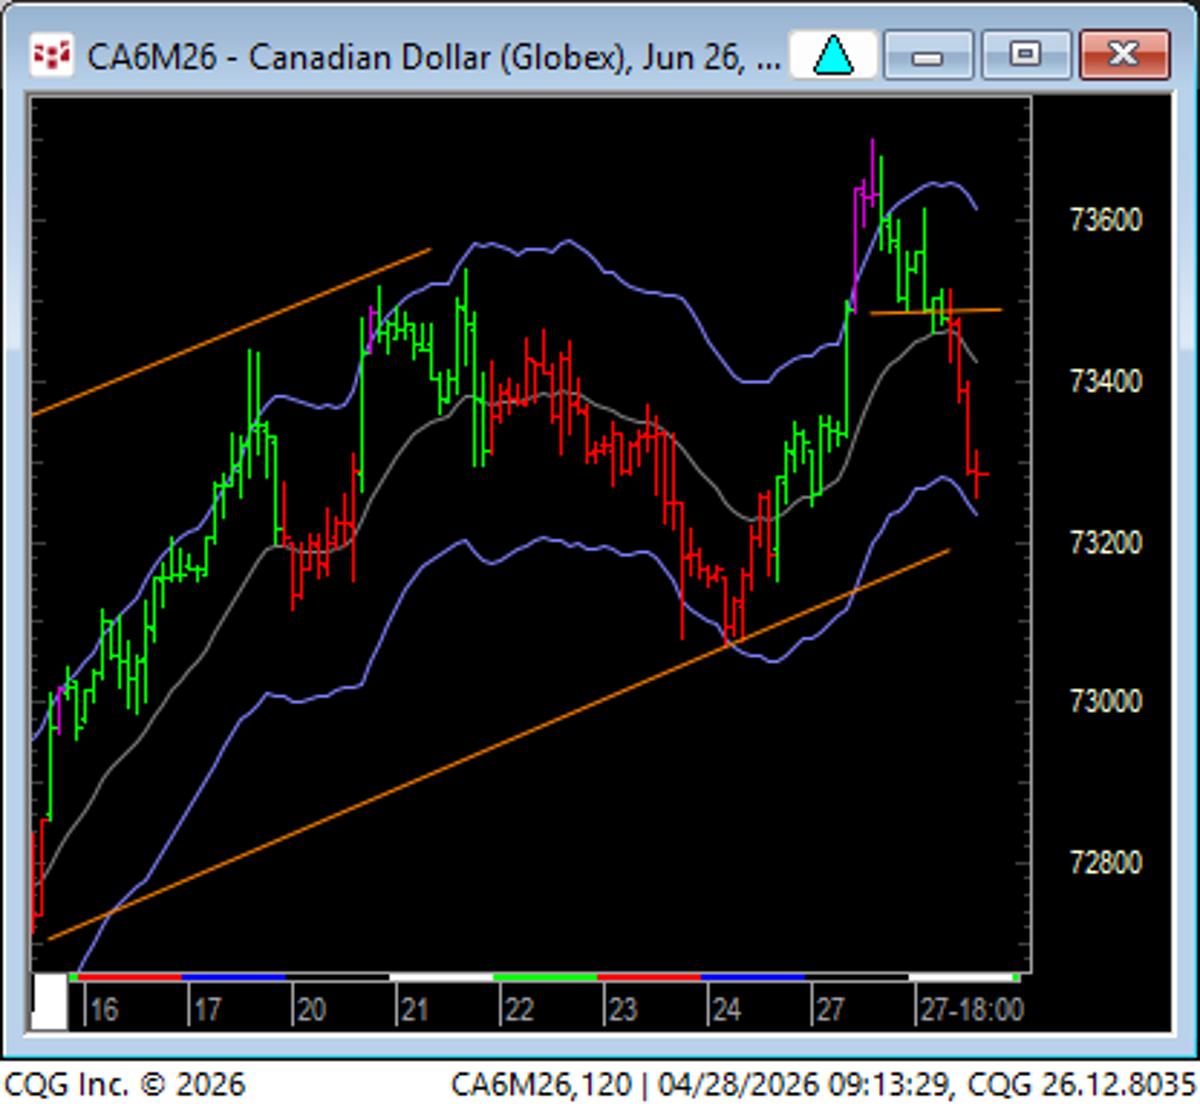1200x1107 pixels.
Task: Select date label 23 on time axis
Action: 623,1010
